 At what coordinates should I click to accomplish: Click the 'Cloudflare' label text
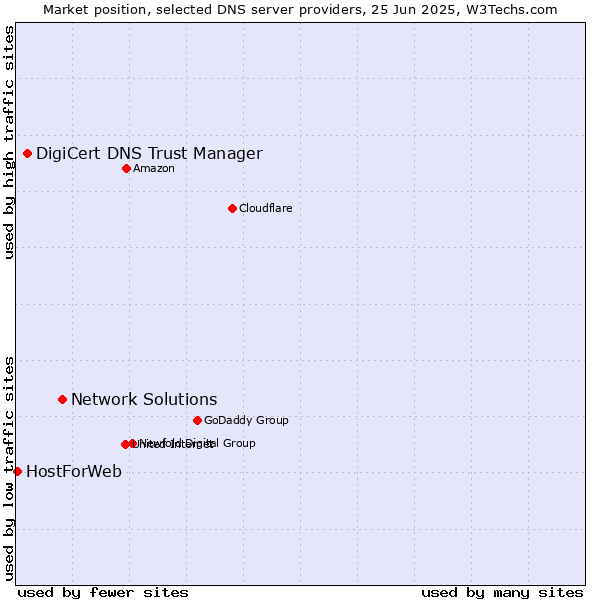click(x=266, y=208)
